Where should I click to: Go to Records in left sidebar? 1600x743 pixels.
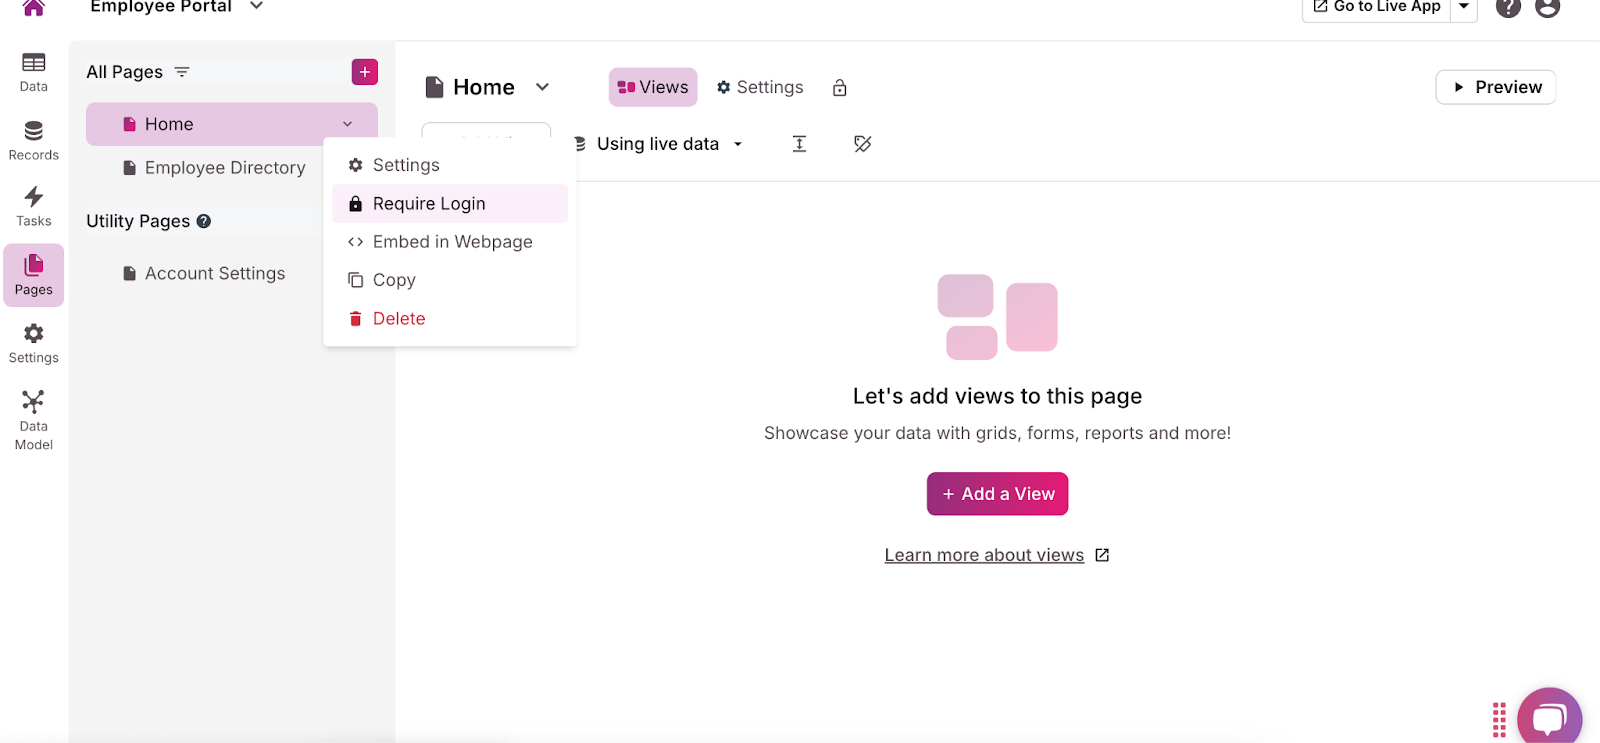(33, 141)
